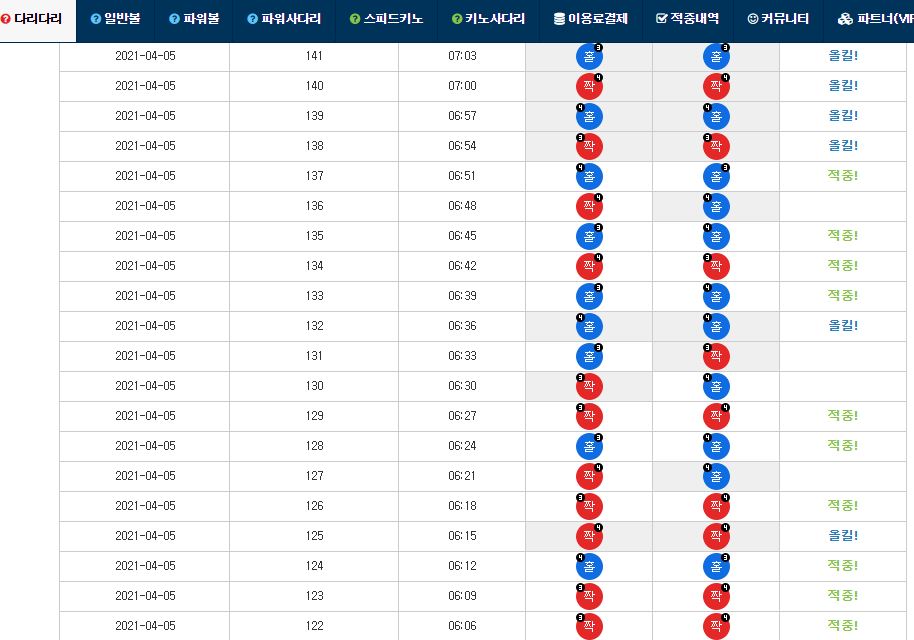The height and width of the screenshot is (640, 914).
Task: Select round number 123 cell
Action: 314,596
